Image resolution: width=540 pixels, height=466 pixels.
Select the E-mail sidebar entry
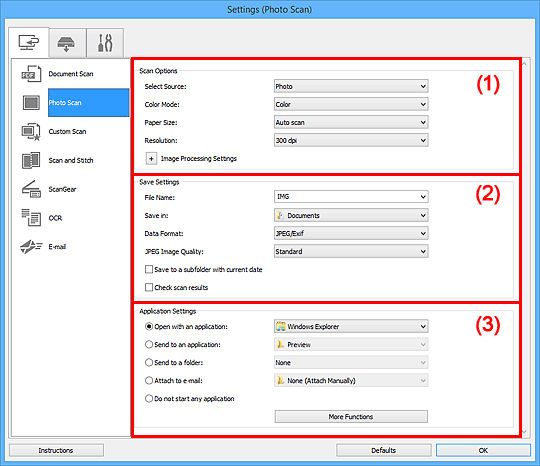(x=57, y=247)
